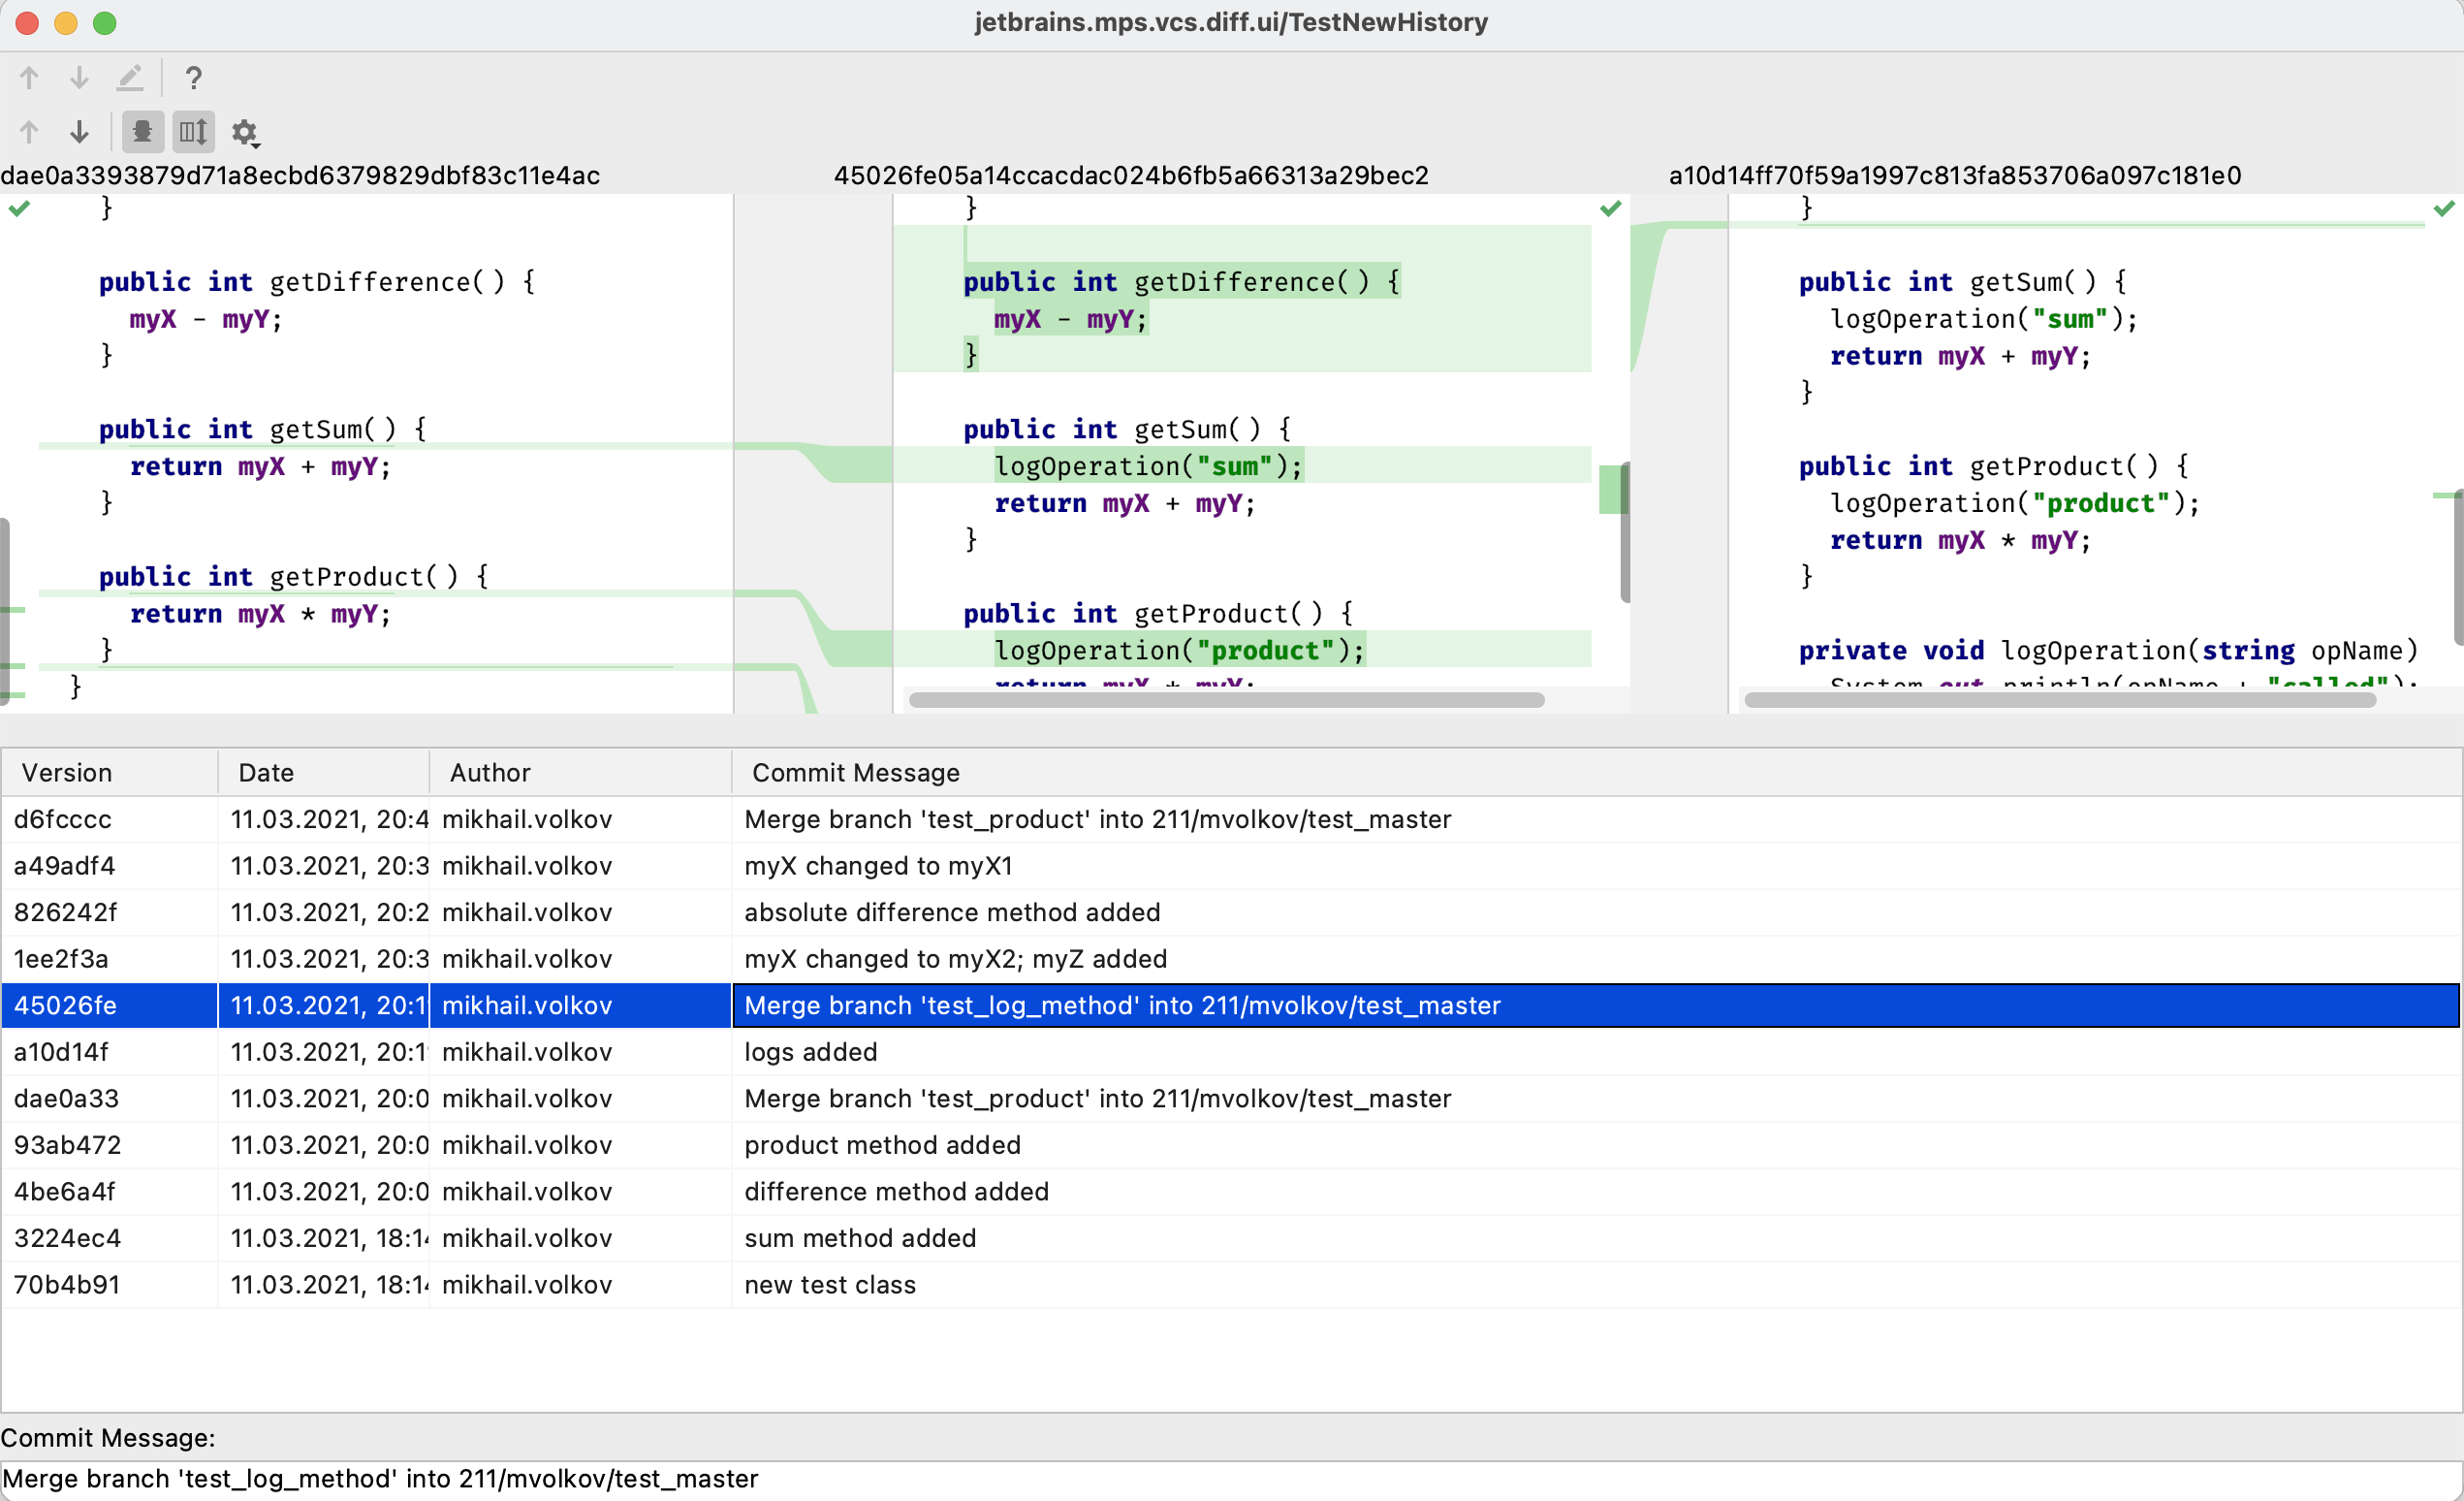This screenshot has width=2464, height=1501.
Task: Click green checkmark in right diff pane
Action: tap(2444, 208)
